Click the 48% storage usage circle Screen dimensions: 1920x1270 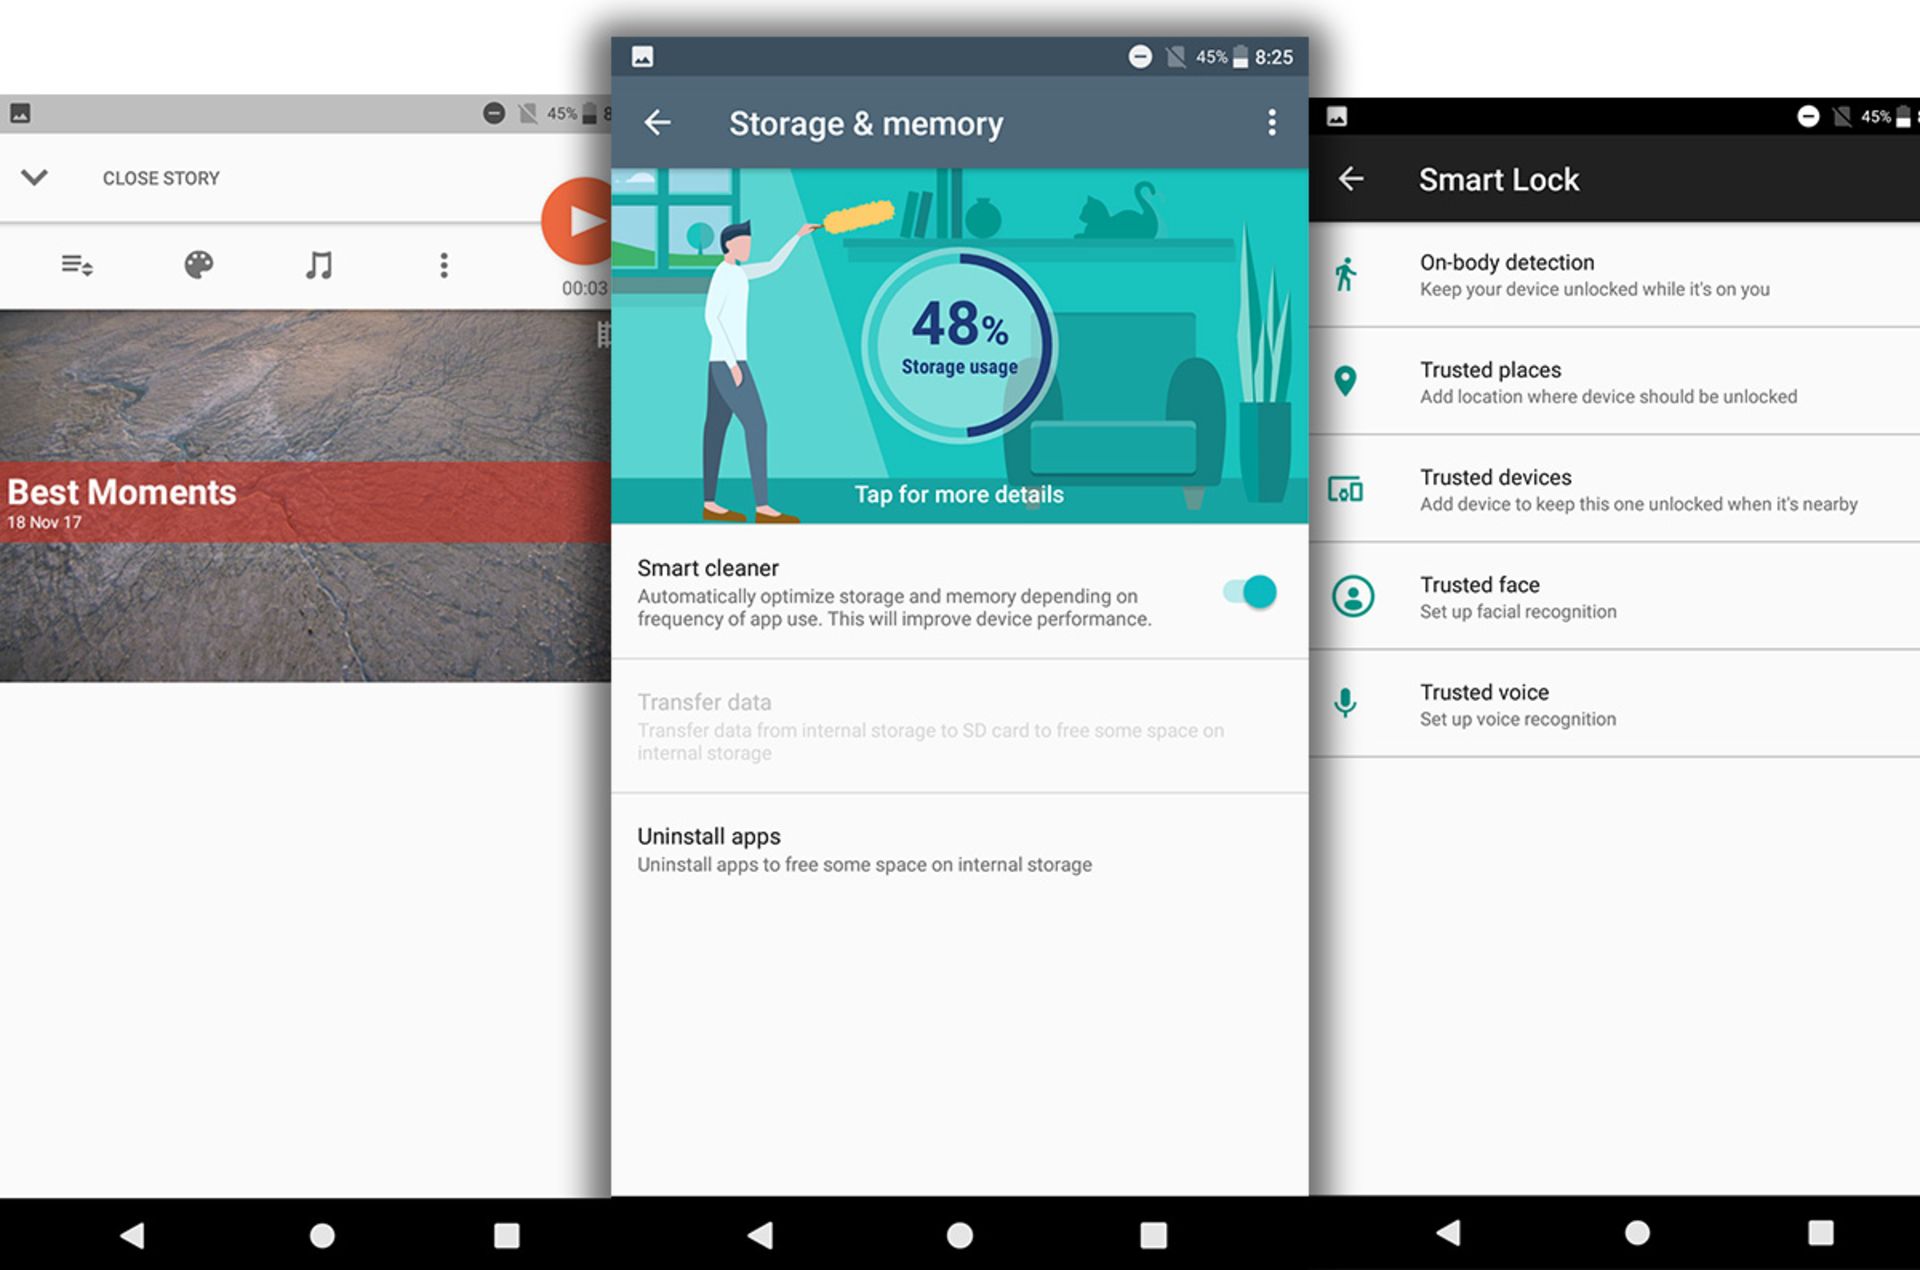point(958,344)
